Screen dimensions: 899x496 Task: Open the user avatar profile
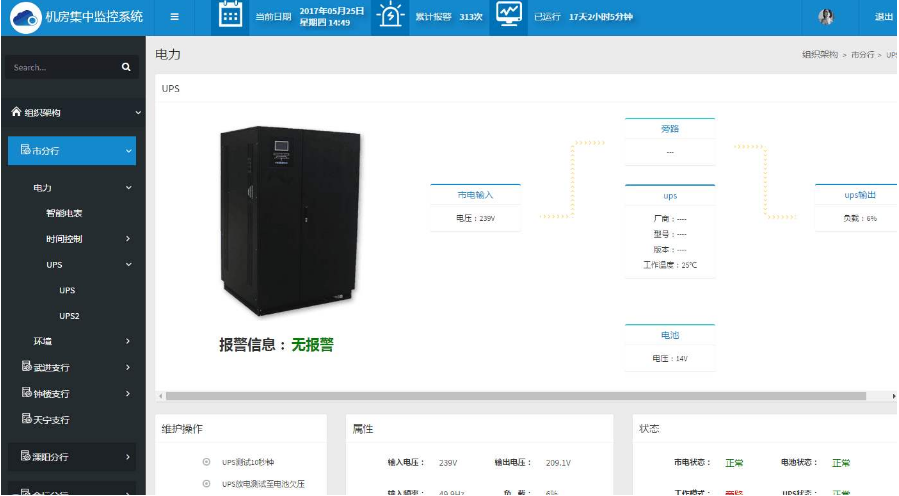[x=826, y=17]
